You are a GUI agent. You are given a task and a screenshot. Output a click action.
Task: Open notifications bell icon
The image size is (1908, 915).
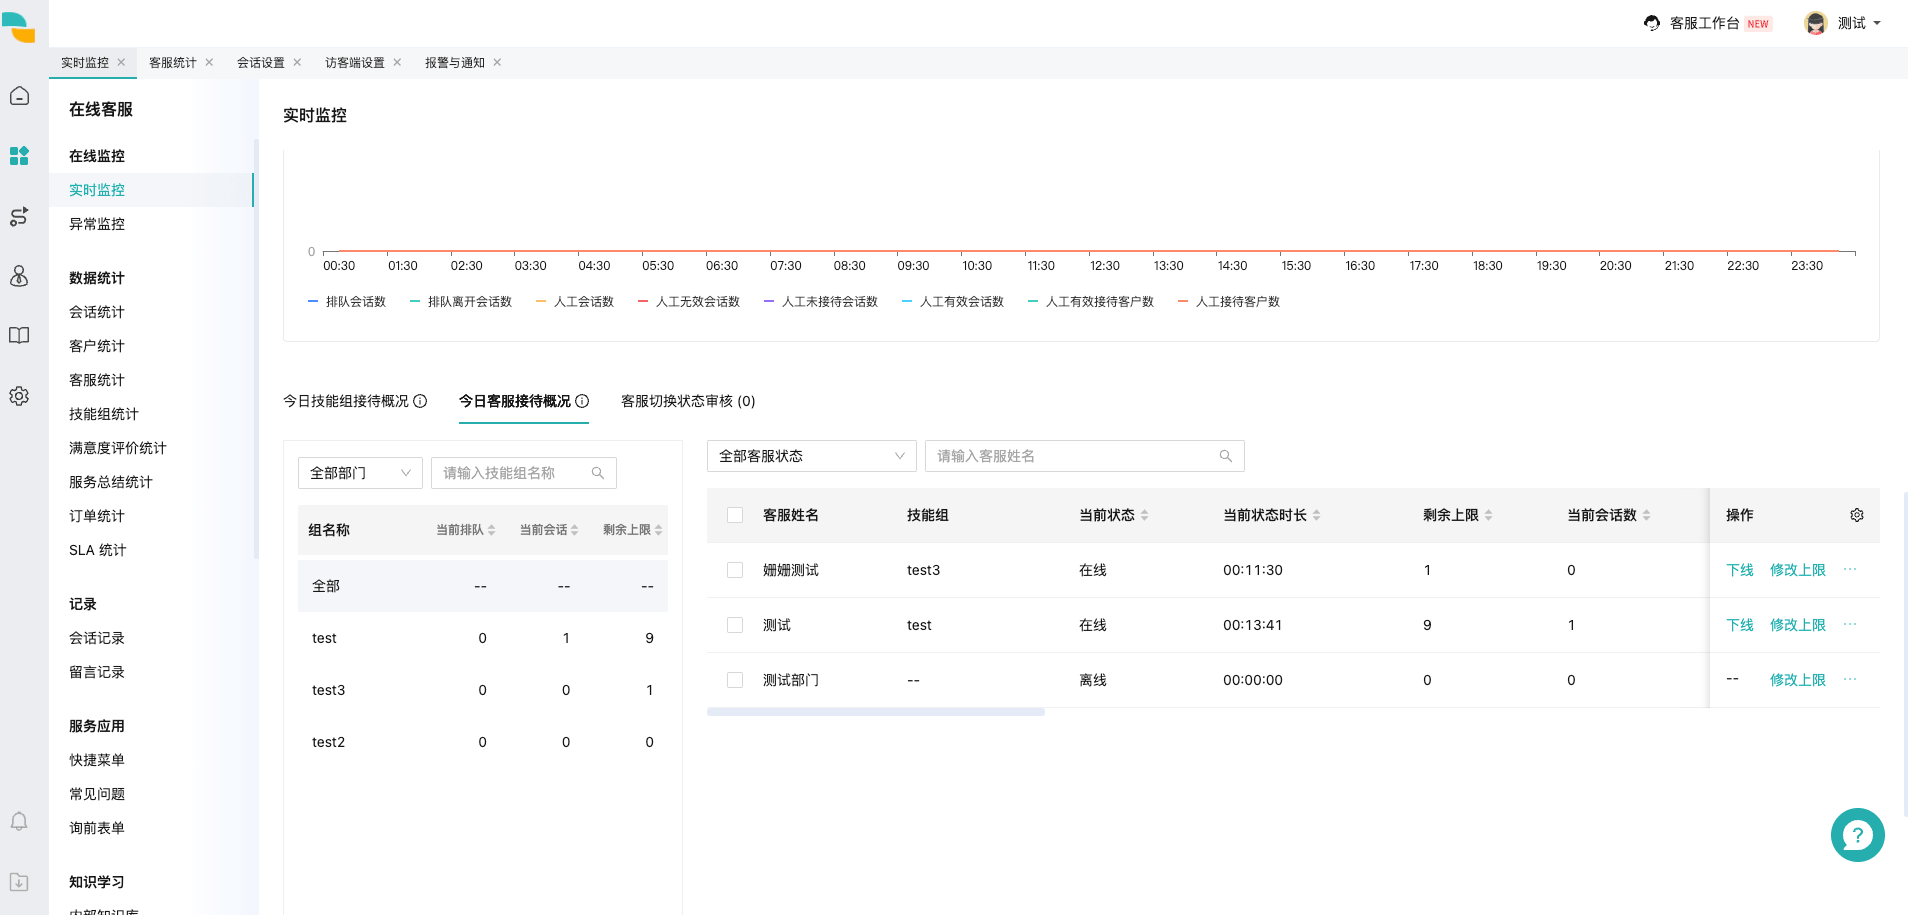point(19,821)
